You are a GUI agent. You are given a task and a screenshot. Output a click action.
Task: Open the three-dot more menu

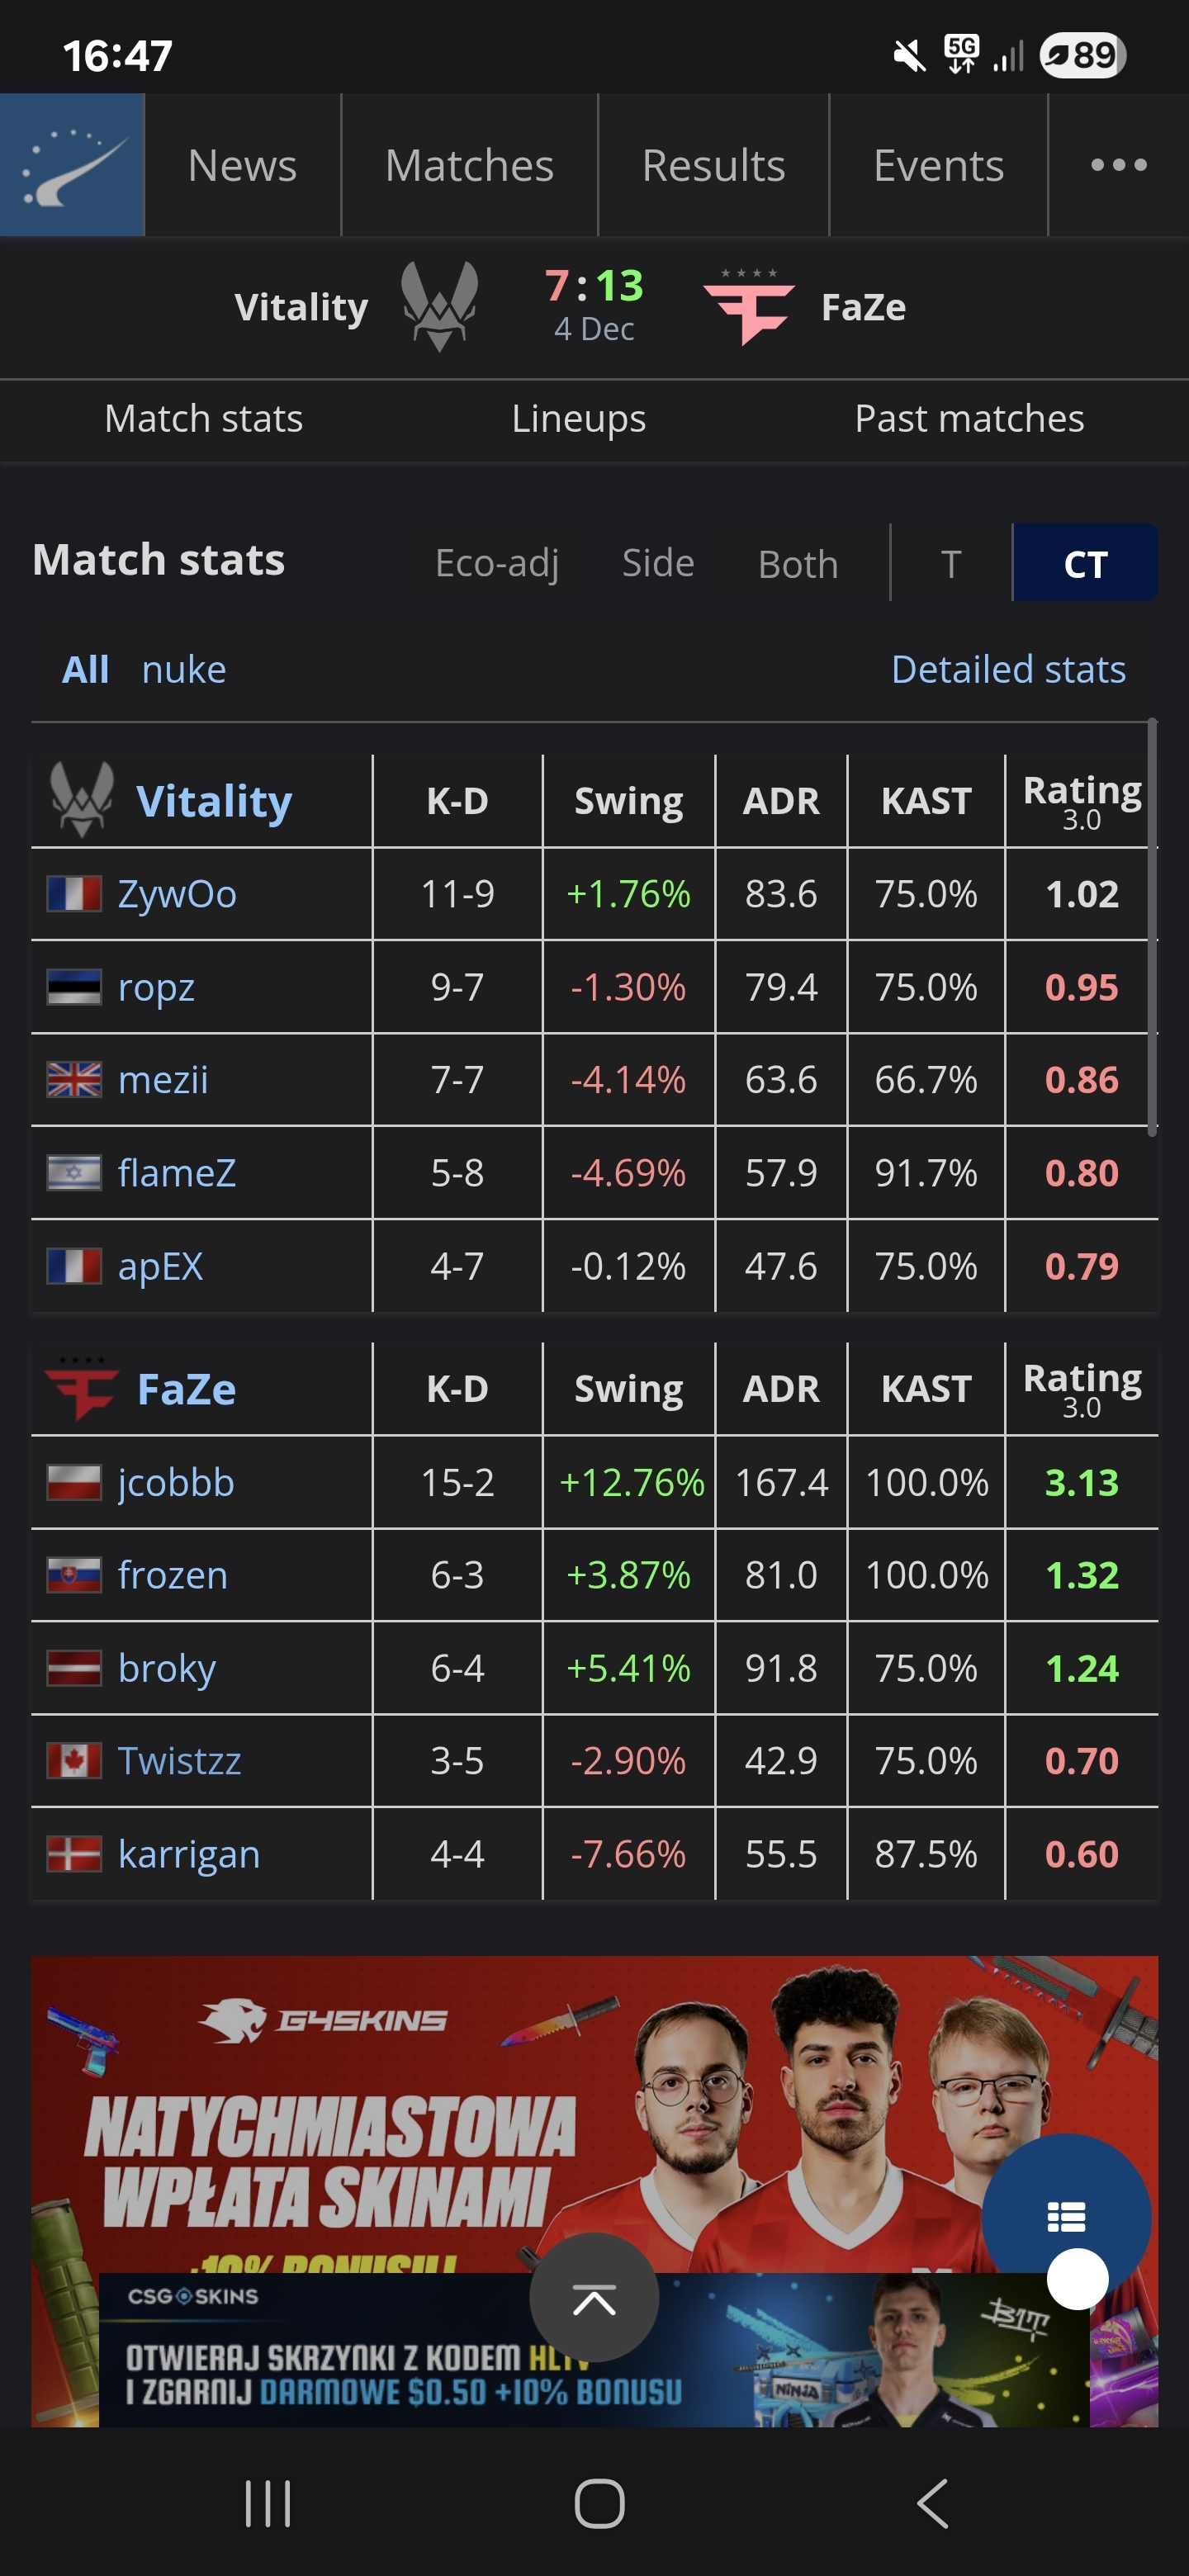1118,165
